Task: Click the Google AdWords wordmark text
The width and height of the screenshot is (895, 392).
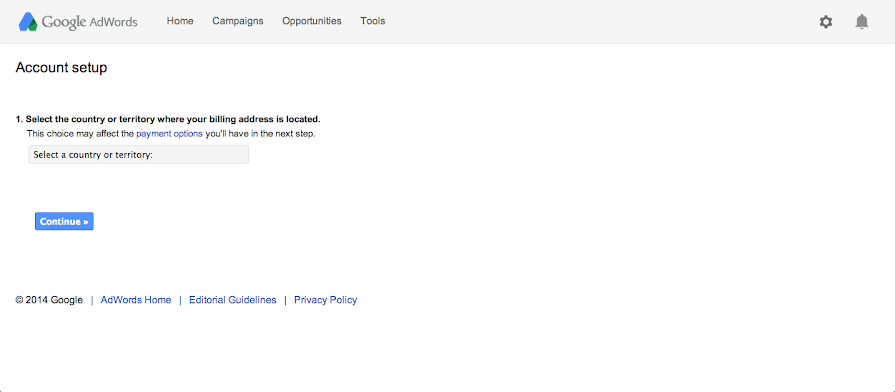Action: [x=90, y=22]
